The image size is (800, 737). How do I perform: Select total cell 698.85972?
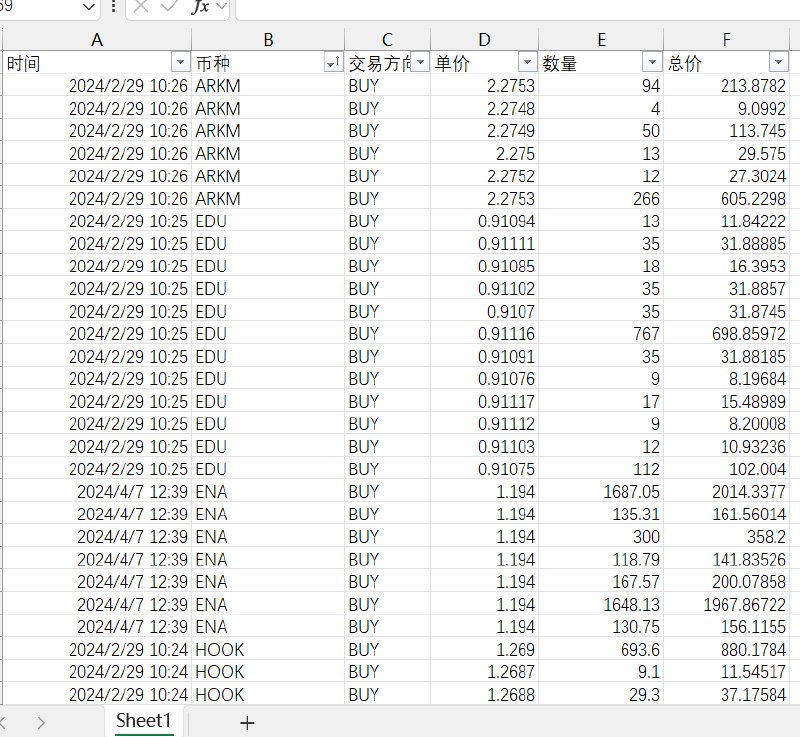727,333
